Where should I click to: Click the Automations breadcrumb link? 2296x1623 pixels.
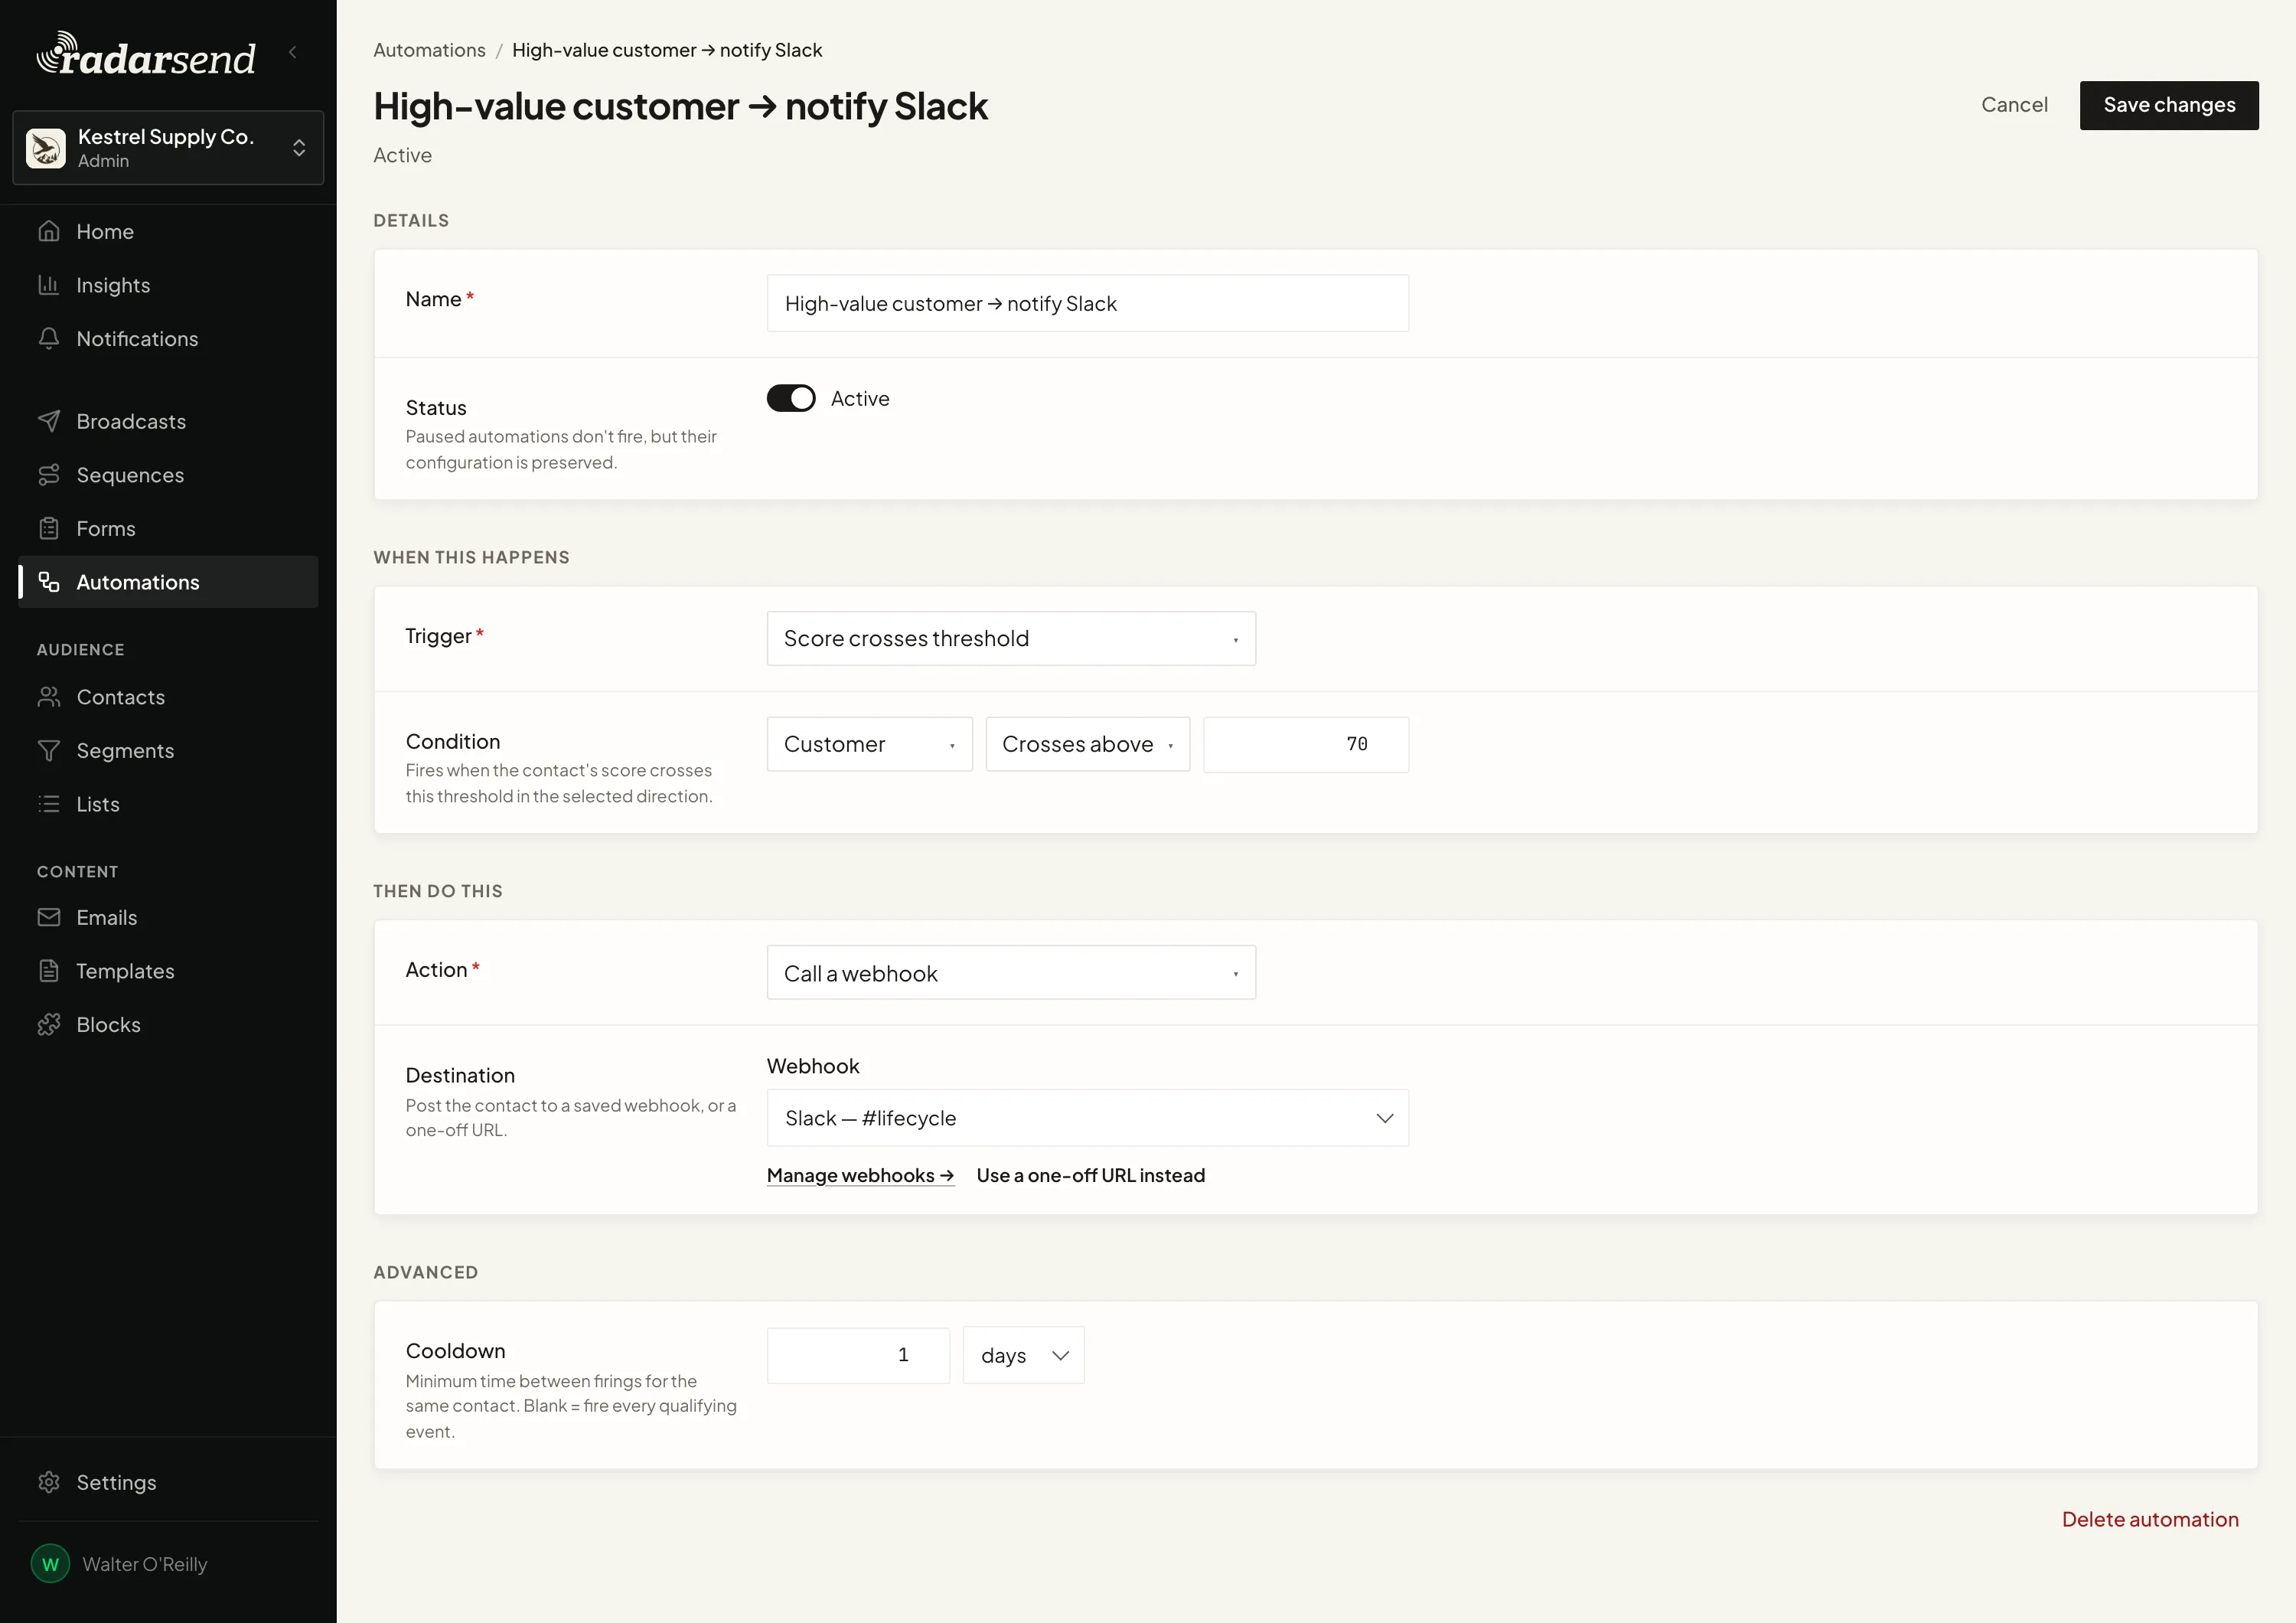[x=429, y=50]
